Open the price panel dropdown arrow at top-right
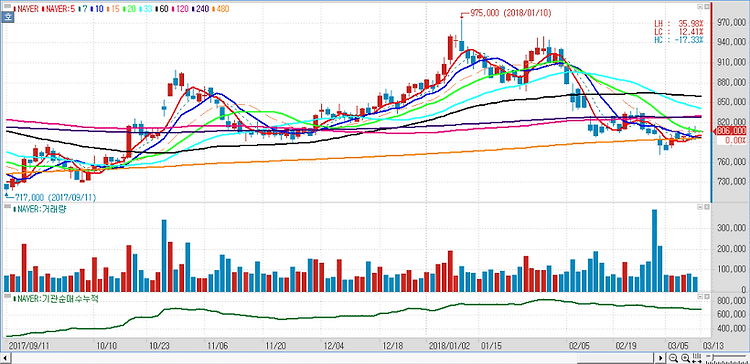This screenshot has width=750, height=364. (700, 7)
